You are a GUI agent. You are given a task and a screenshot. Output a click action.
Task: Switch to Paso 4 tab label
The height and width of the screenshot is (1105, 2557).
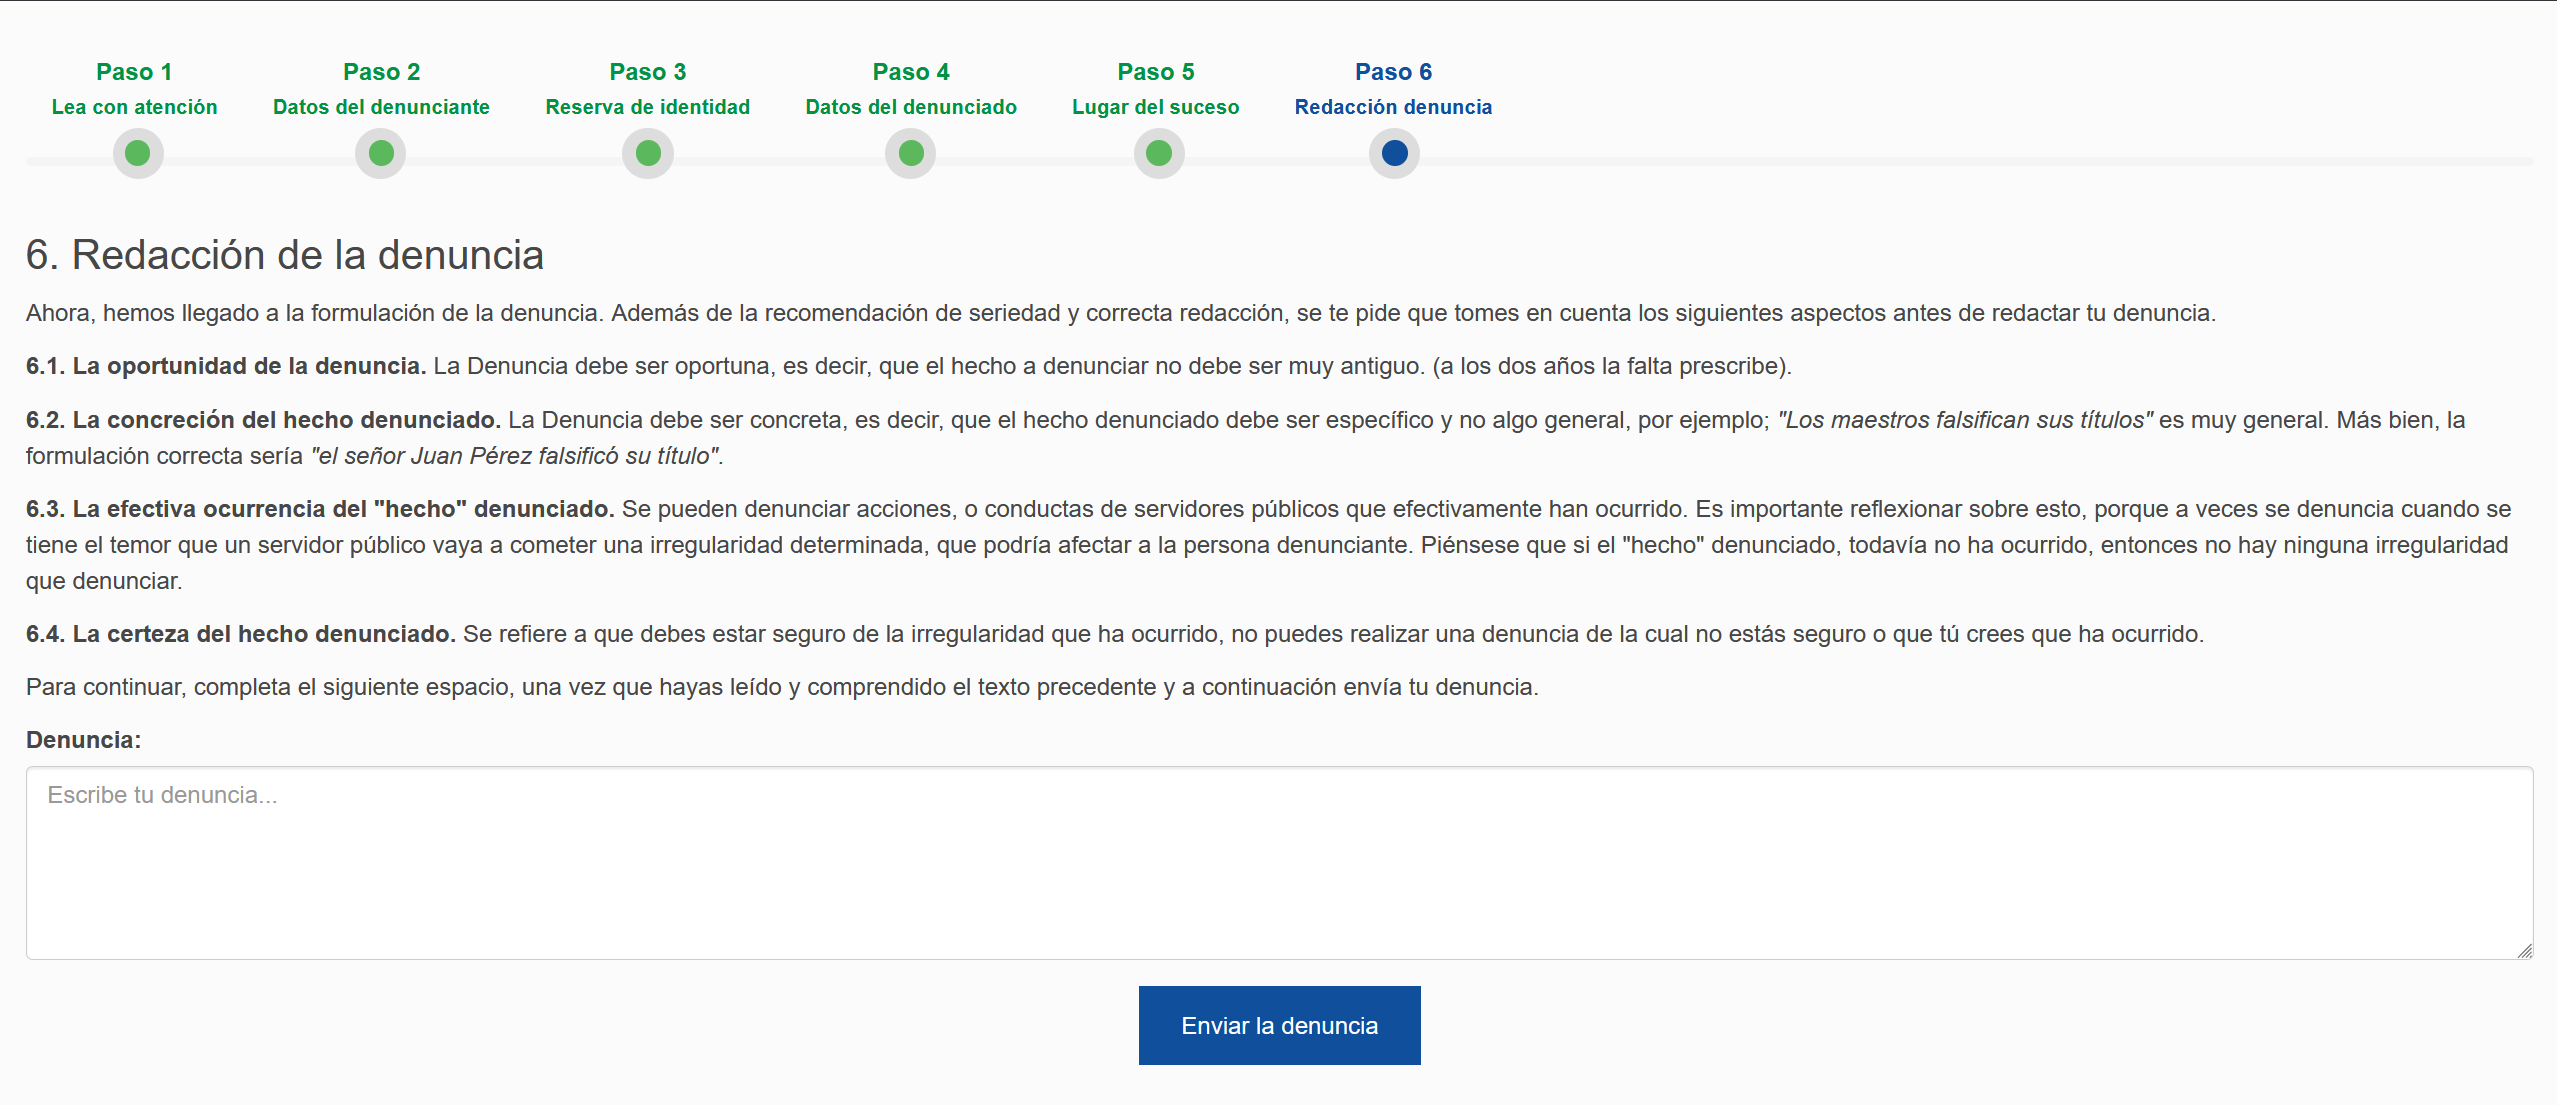911,72
